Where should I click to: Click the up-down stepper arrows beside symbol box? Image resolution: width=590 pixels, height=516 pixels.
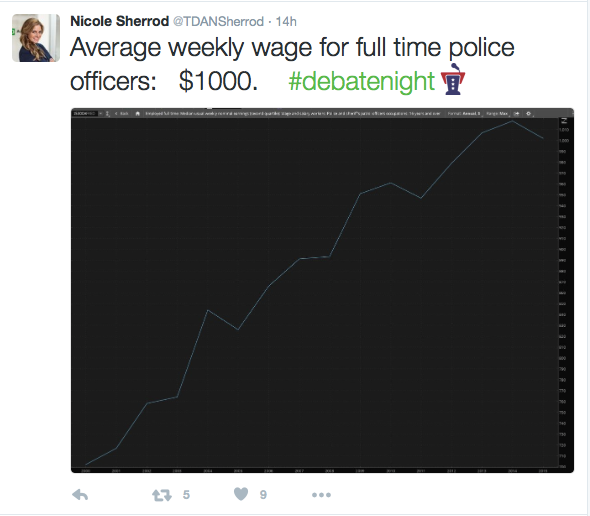(x=107, y=113)
